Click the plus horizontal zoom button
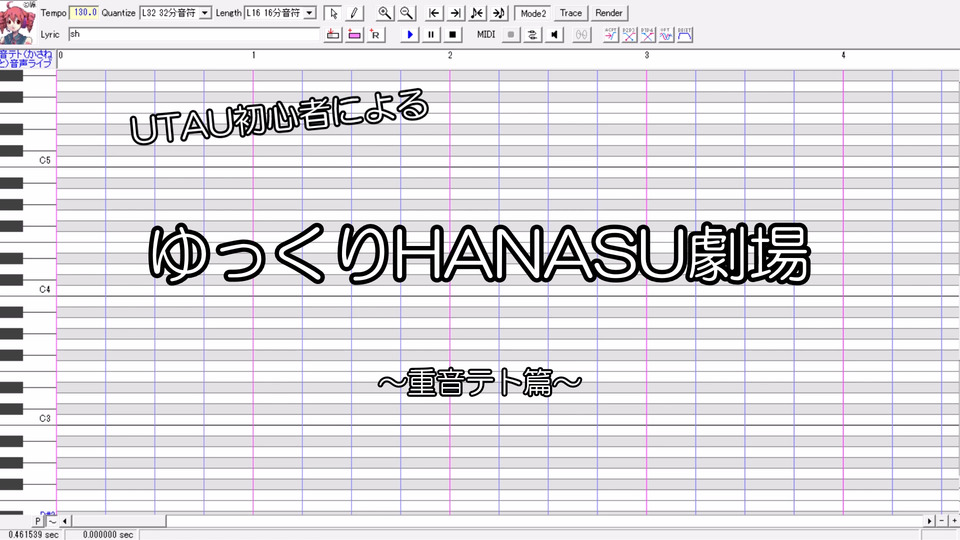 coord(954,521)
